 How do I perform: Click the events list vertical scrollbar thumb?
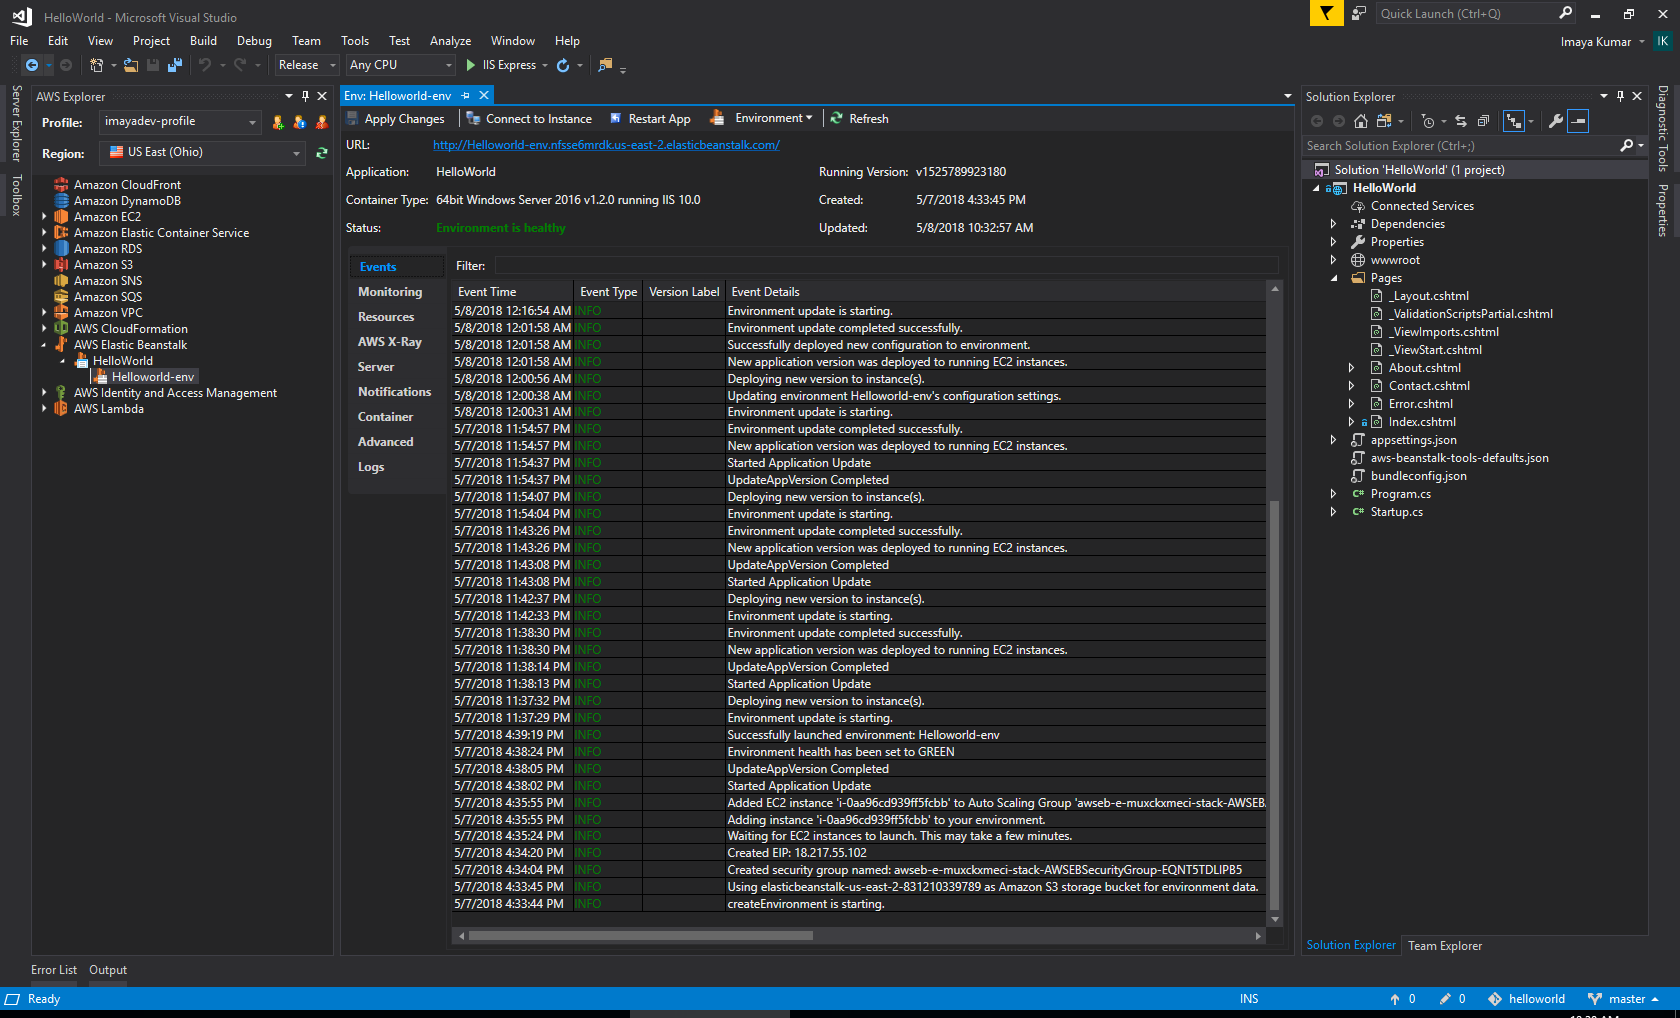(1274, 705)
